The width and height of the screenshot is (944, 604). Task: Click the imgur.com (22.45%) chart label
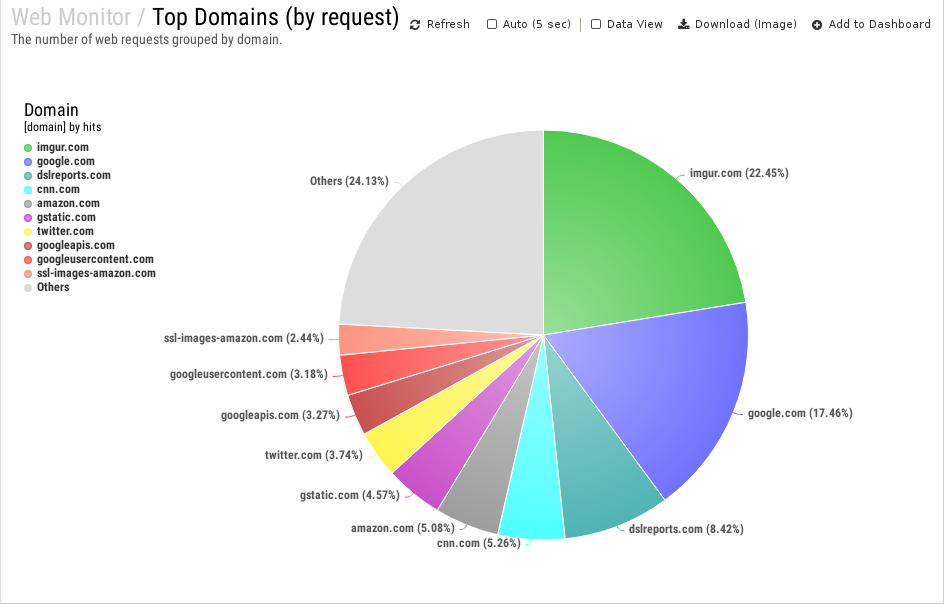739,173
